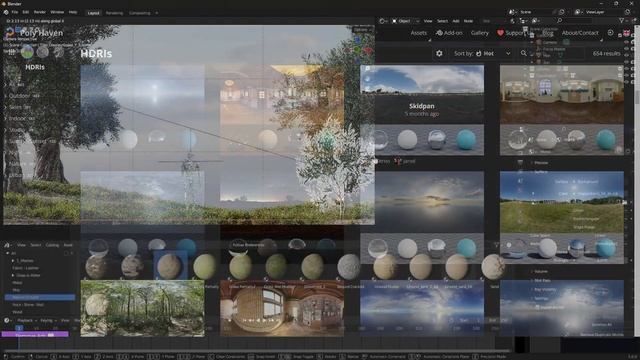Click the Poly Haven logo
Image resolution: width=640 pixels, height=360 pixels.
pos(35,33)
